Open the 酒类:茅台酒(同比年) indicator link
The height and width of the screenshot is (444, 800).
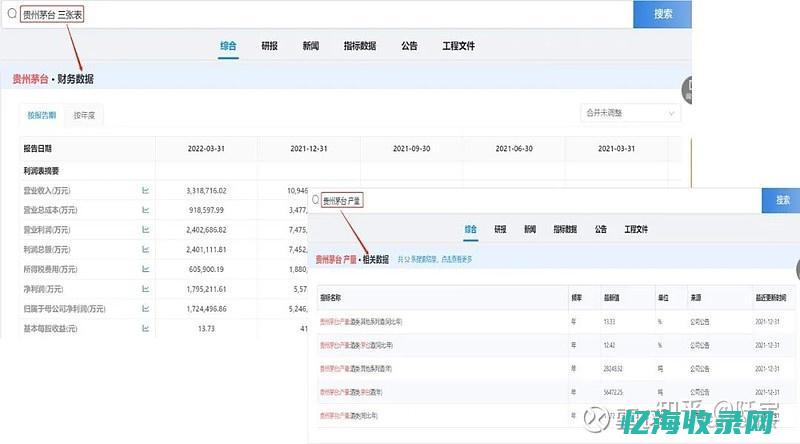[356, 345]
